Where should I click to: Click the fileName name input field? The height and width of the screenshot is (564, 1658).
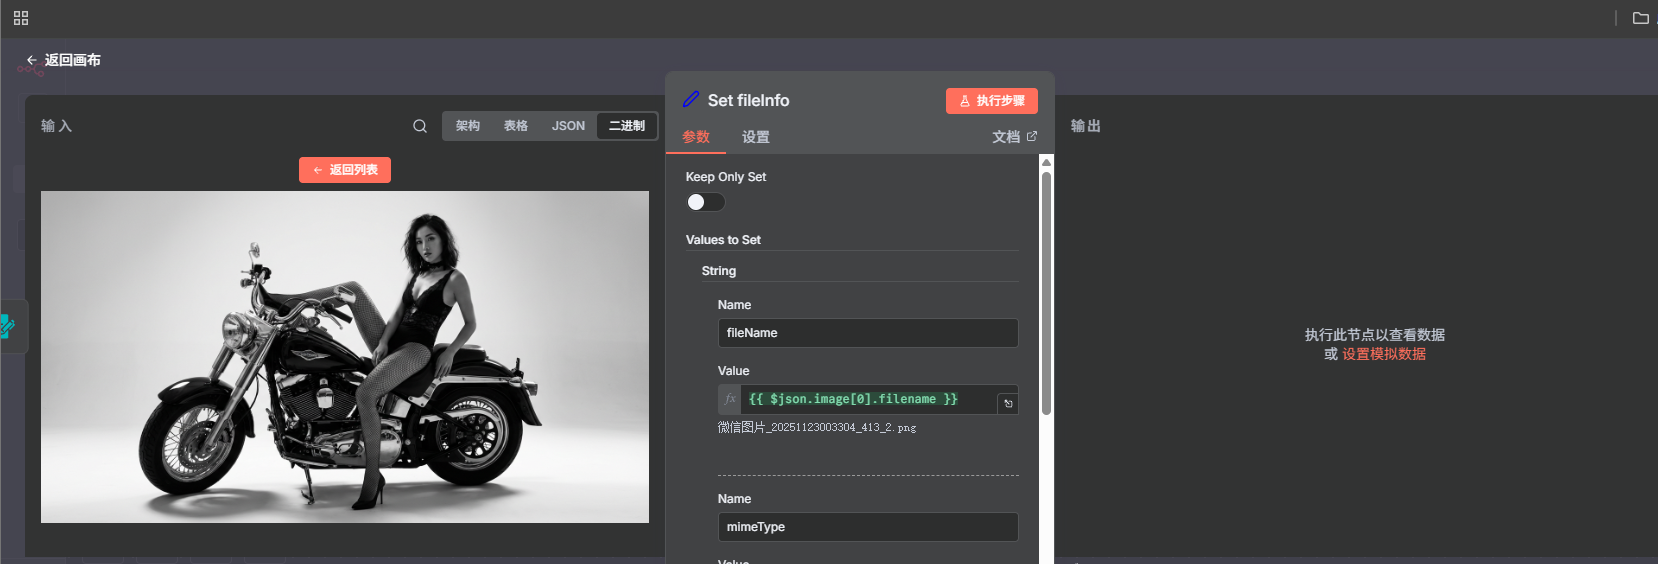tap(867, 333)
